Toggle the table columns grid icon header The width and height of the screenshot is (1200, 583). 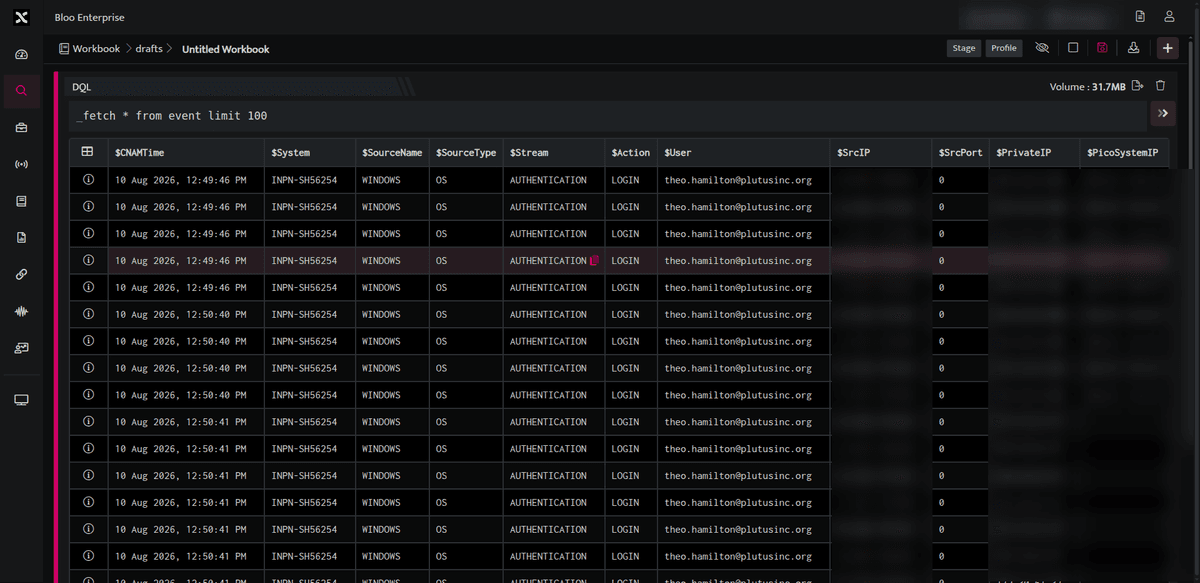tap(88, 152)
